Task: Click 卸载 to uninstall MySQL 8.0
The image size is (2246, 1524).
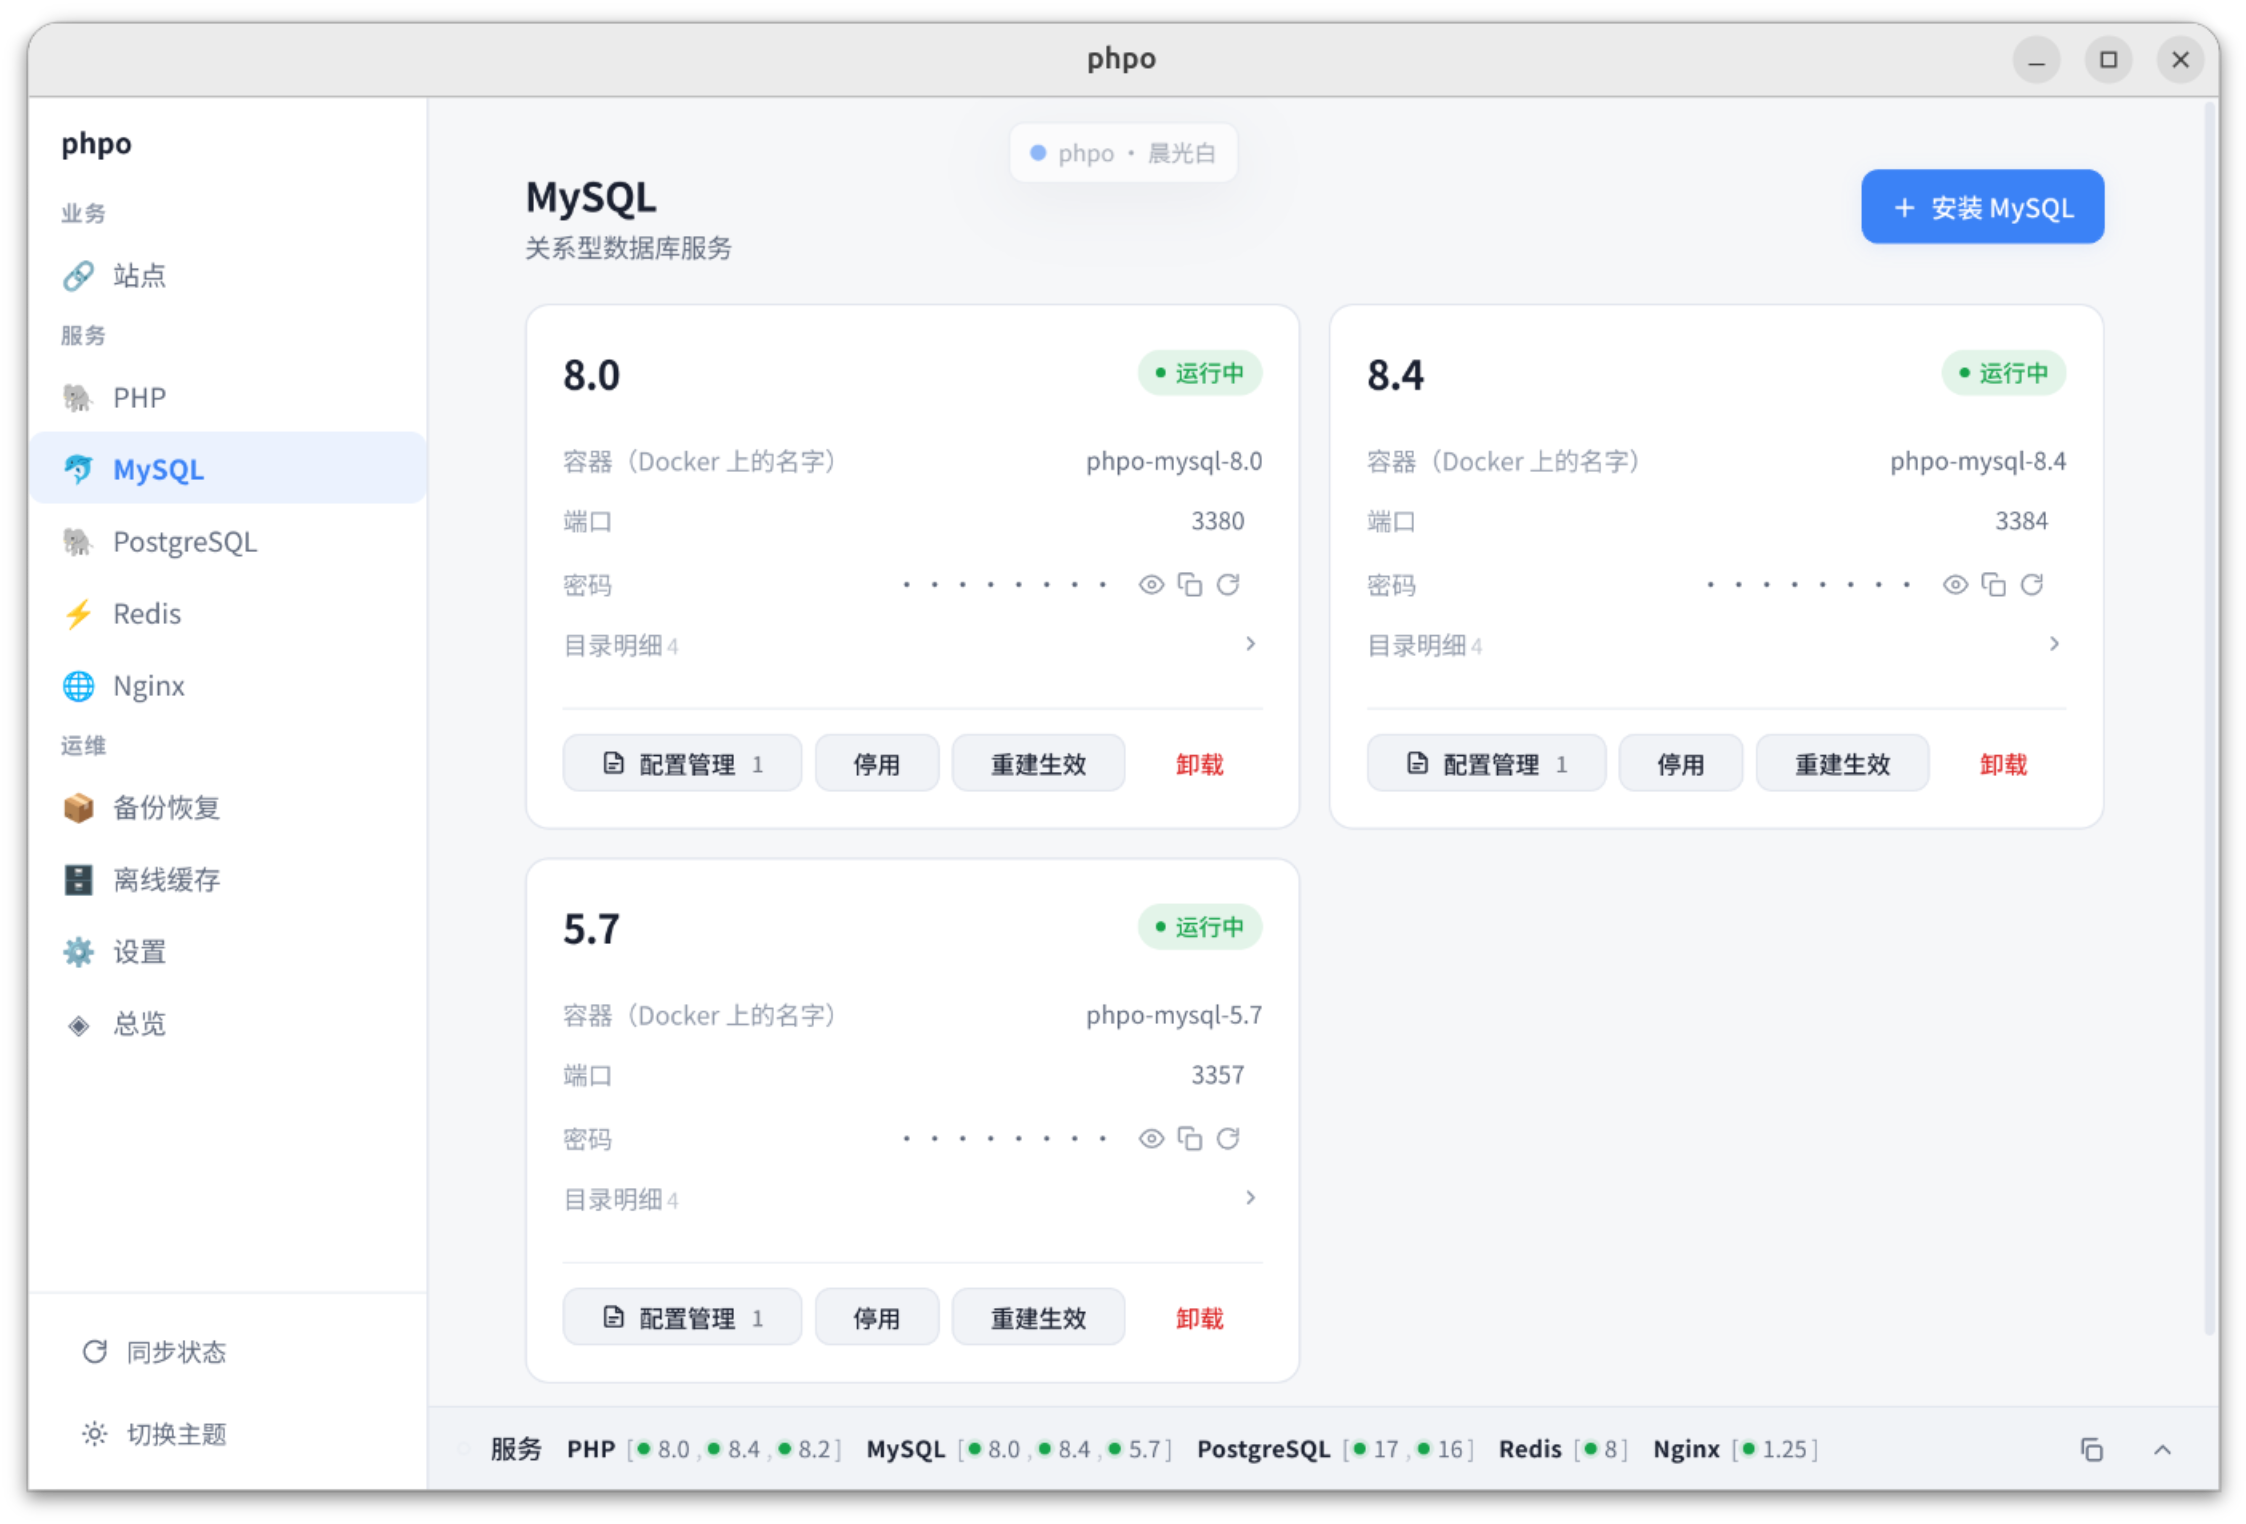Action: tap(1199, 764)
